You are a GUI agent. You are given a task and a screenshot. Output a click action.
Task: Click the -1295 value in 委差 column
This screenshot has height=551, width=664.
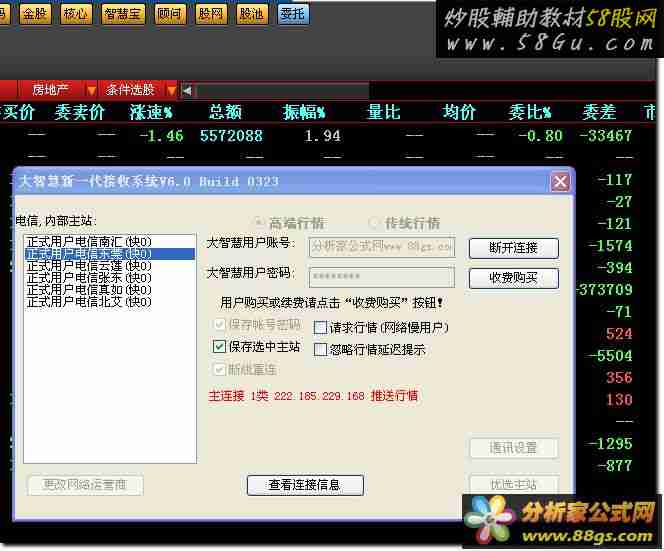pyautogui.click(x=611, y=444)
